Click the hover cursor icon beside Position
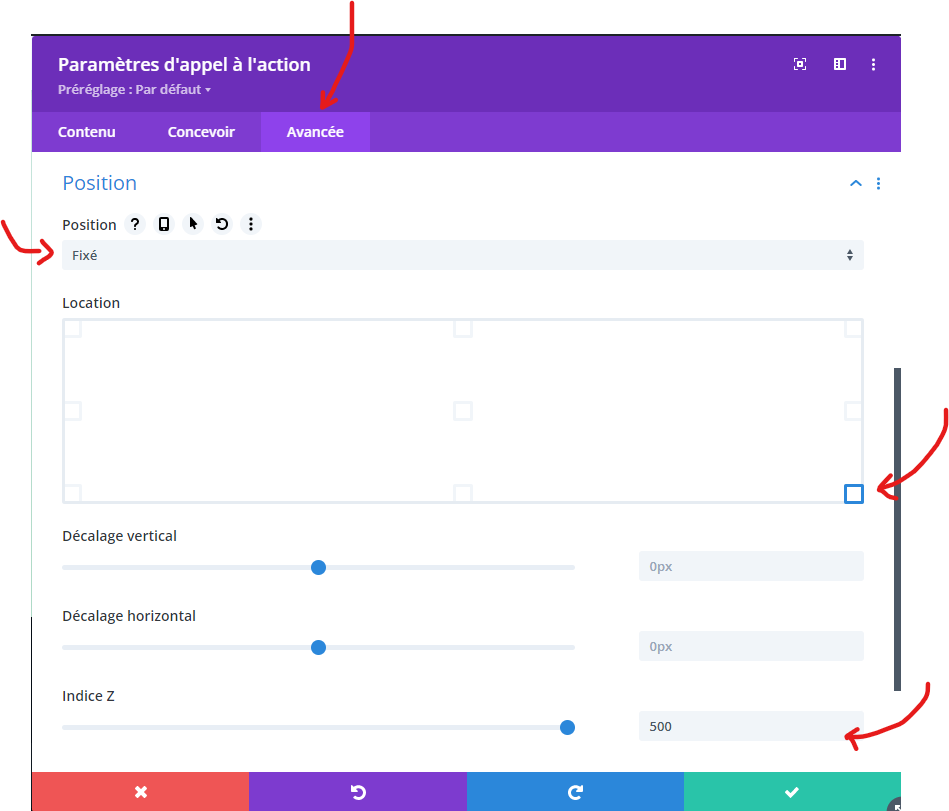The image size is (949, 811). click(193, 224)
